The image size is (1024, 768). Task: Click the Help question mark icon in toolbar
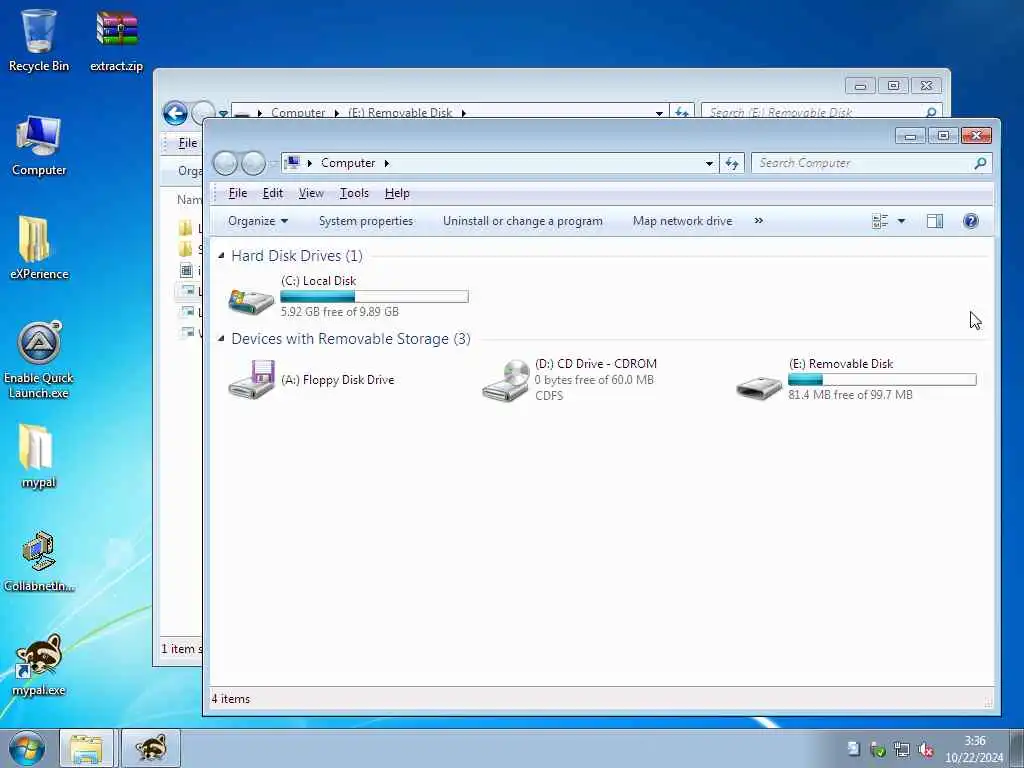[970, 221]
